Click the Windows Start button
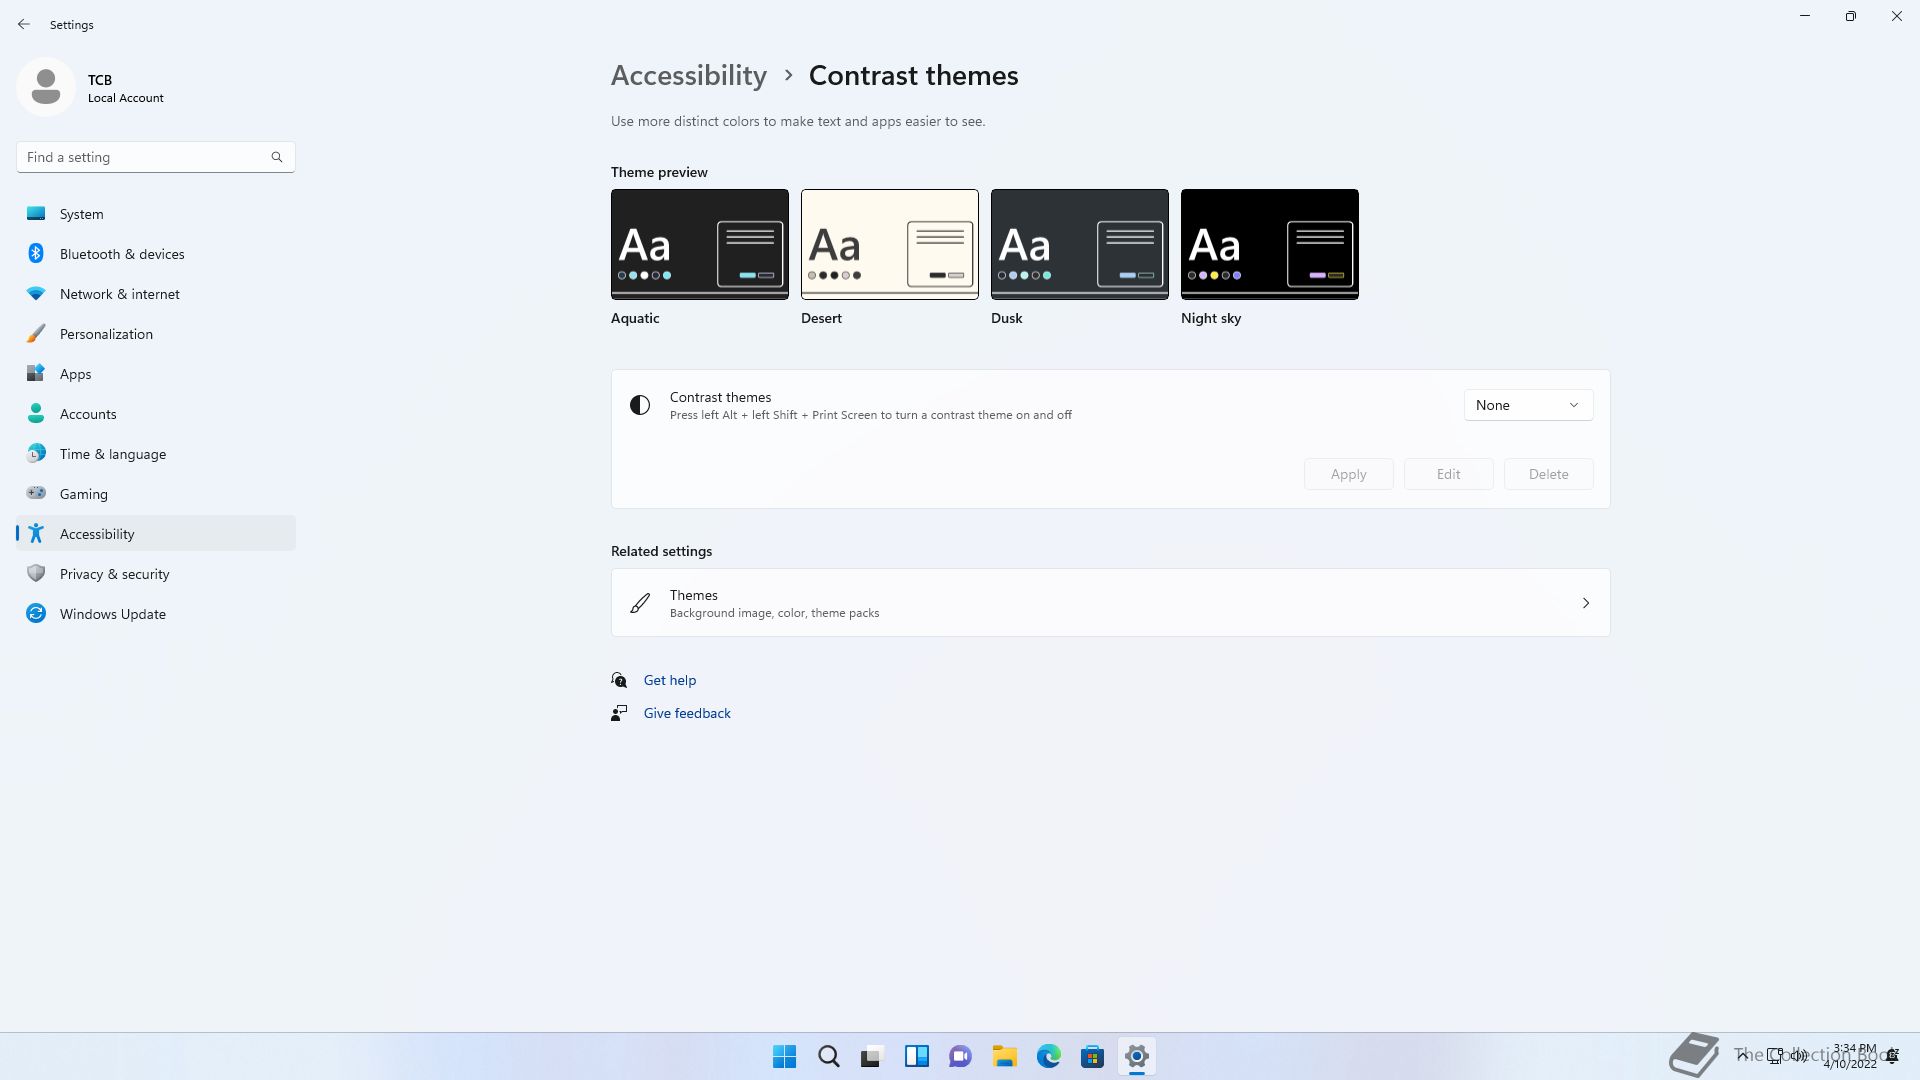The image size is (1920, 1080). (785, 1056)
